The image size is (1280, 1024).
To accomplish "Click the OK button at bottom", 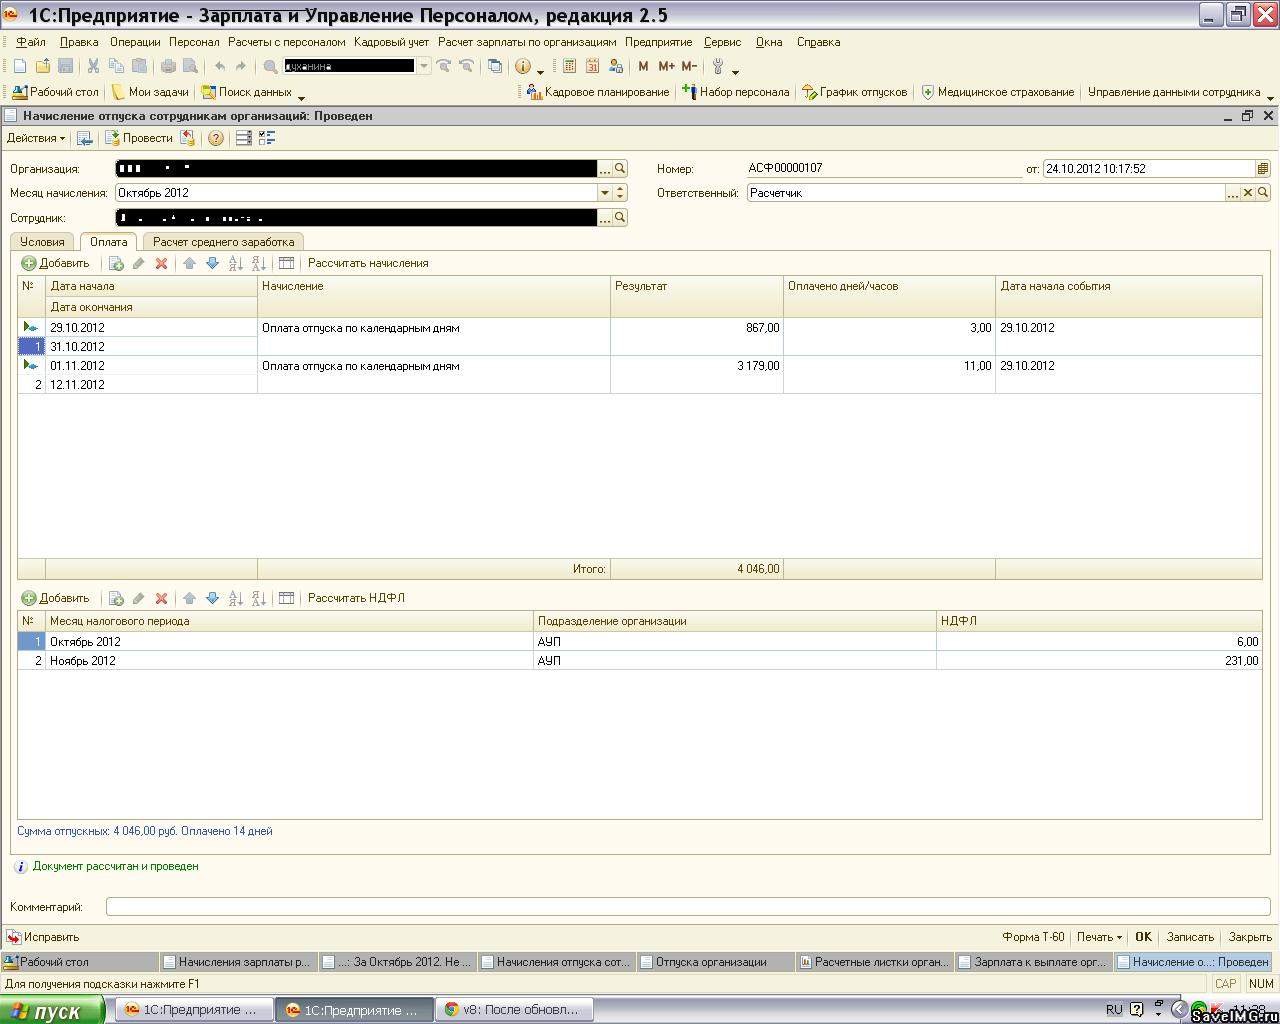I will 1143,937.
